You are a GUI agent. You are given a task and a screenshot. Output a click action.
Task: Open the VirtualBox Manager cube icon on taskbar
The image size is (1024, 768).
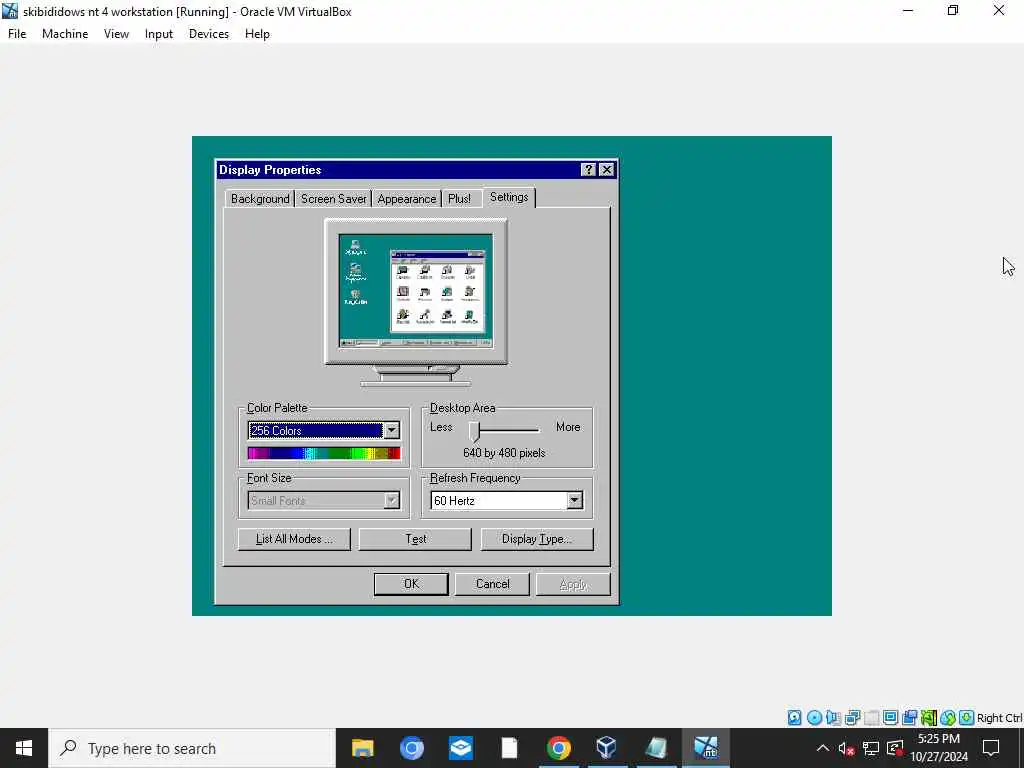pyautogui.click(x=607, y=748)
